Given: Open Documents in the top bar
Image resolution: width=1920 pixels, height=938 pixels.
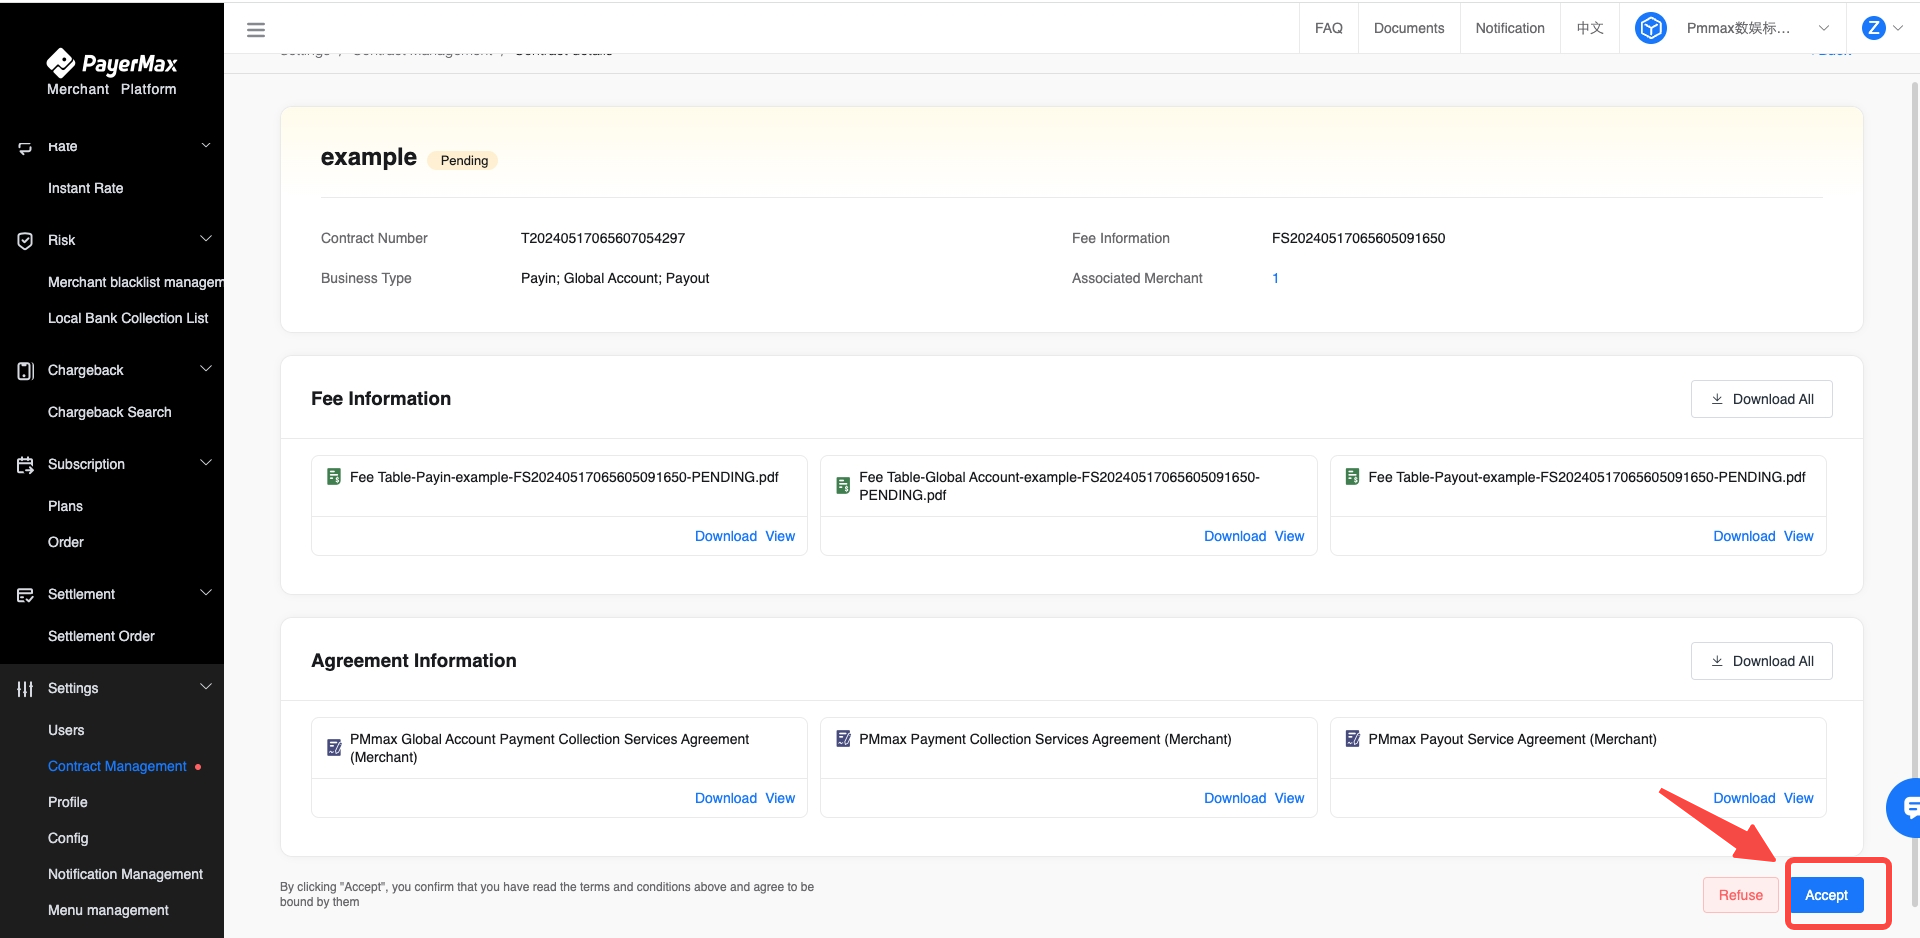Looking at the screenshot, I should [1409, 28].
